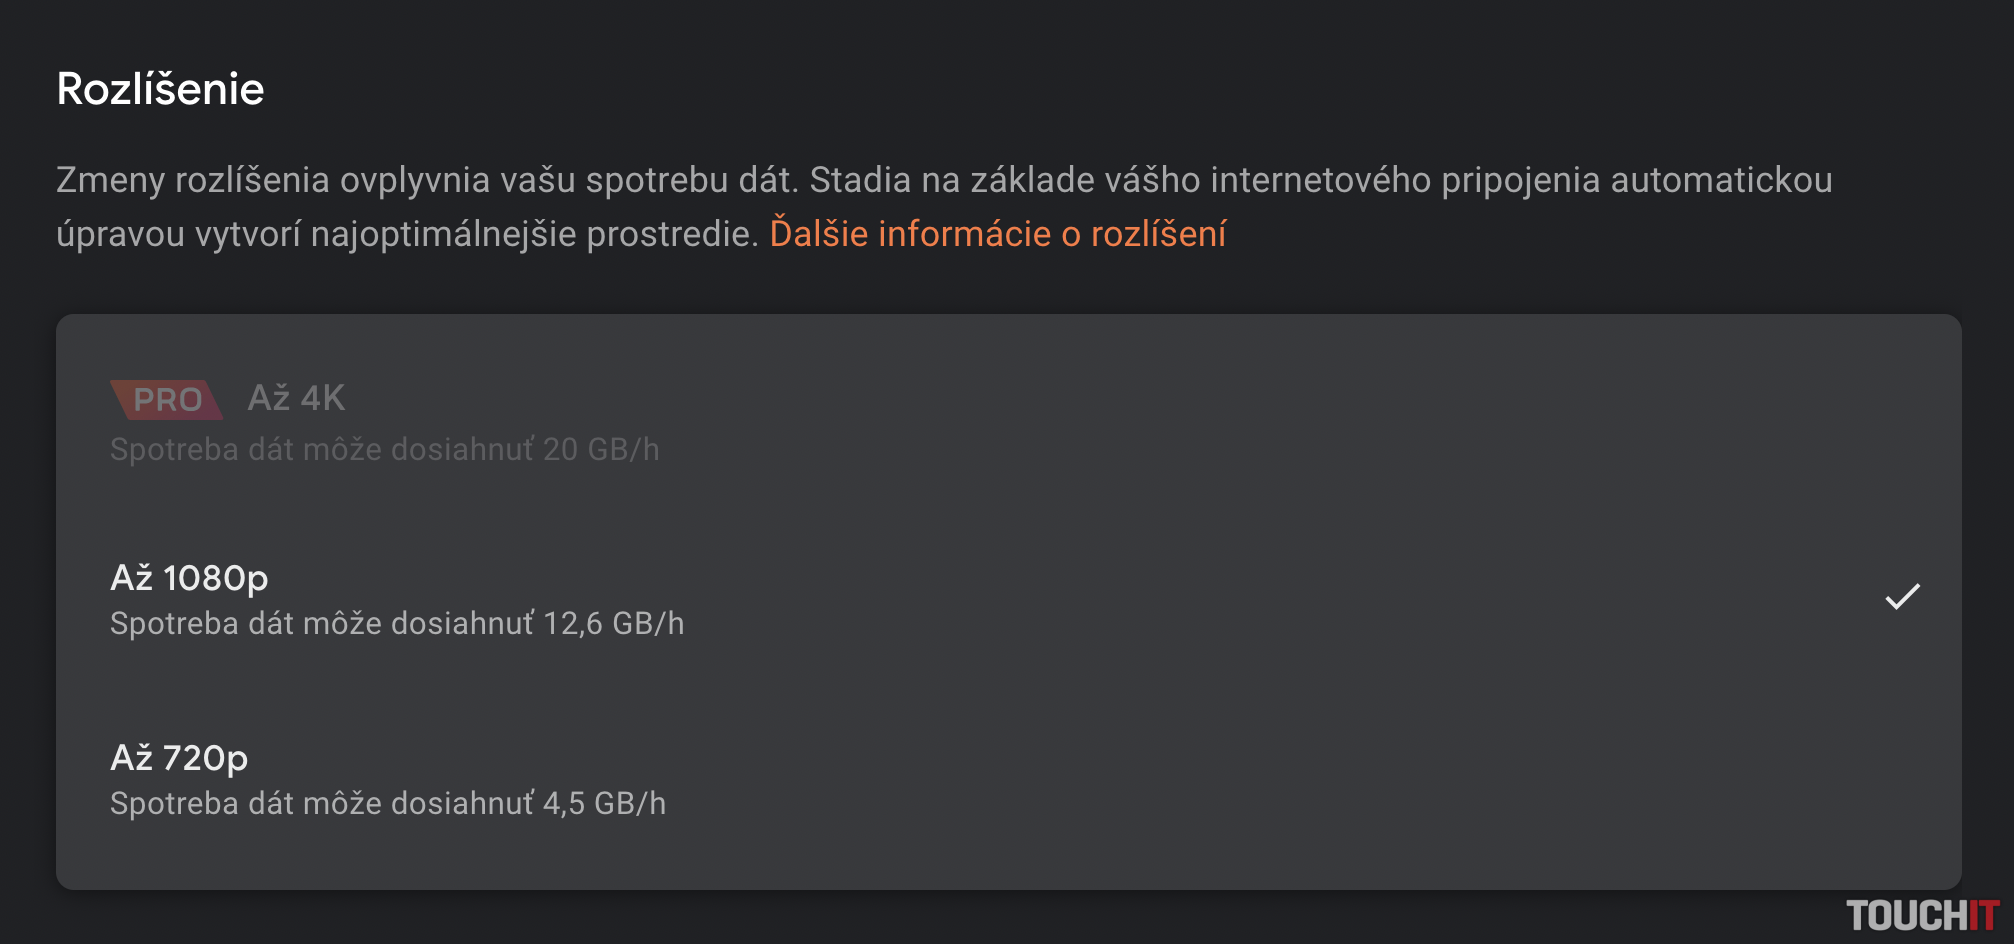Open the "Ďalšie informácie o rozlíšení" link
Screen dimensions: 2014x944
[x=997, y=234]
